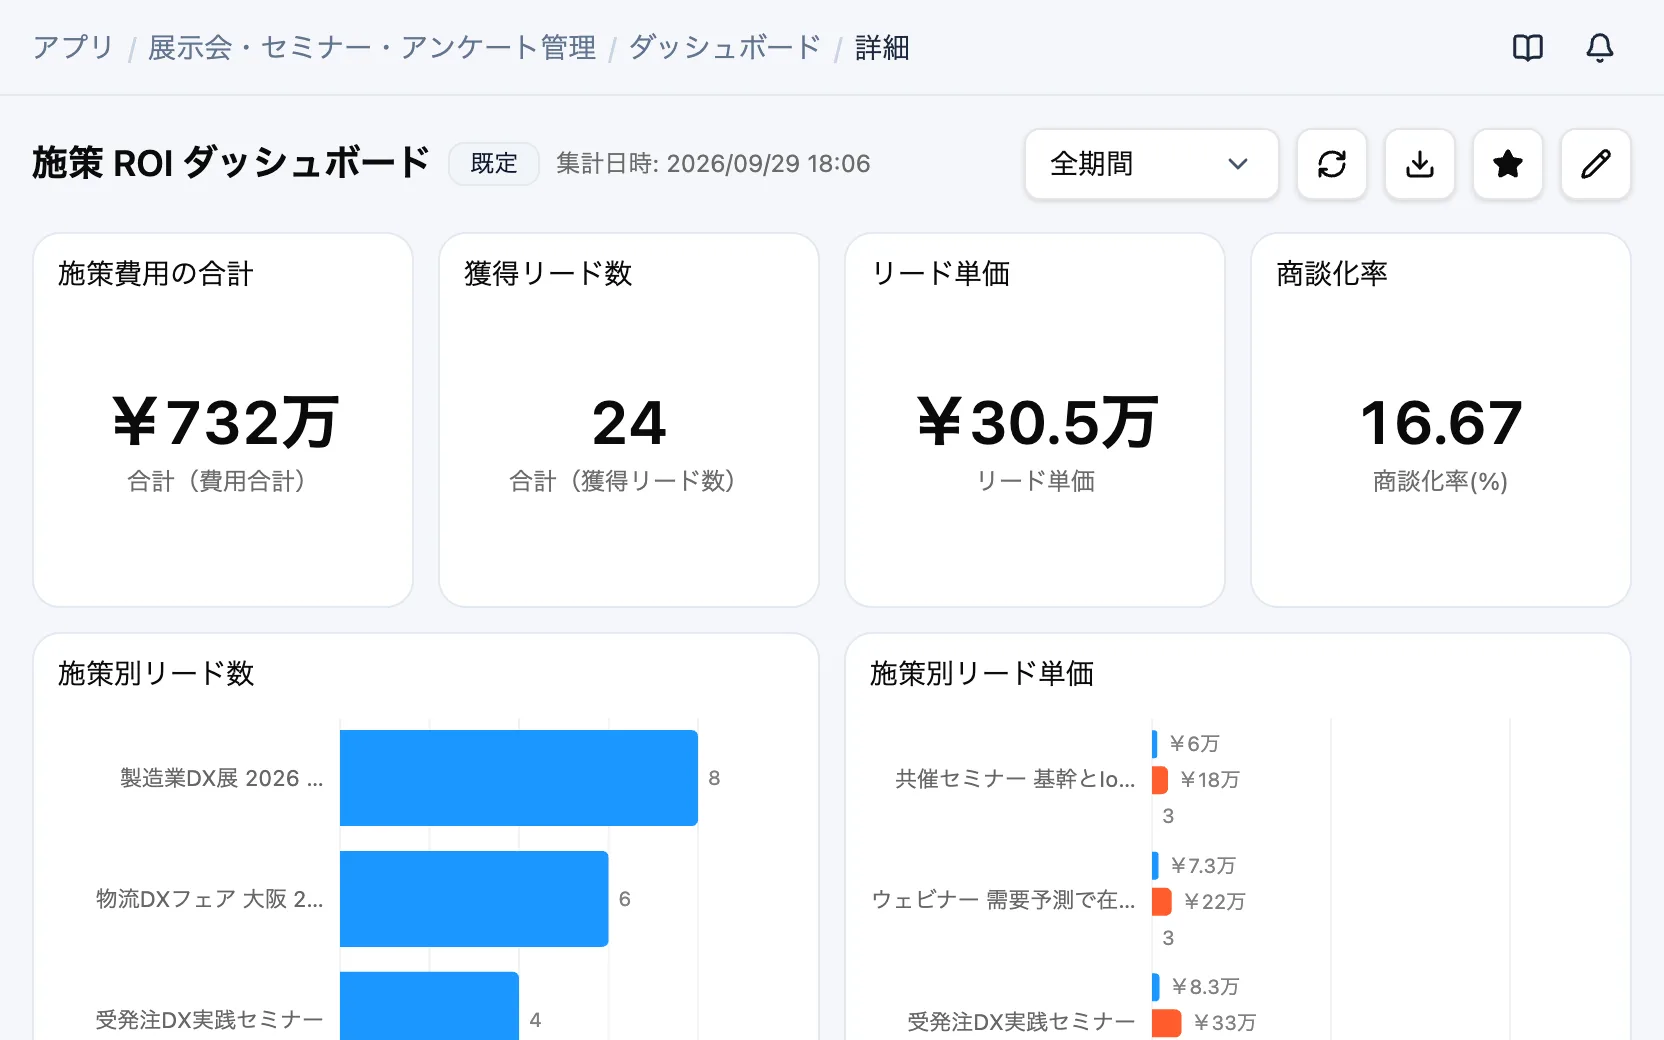Click the 物流DXフェア 大阪 axis label
This screenshot has height=1040, width=1664.
pos(210,899)
